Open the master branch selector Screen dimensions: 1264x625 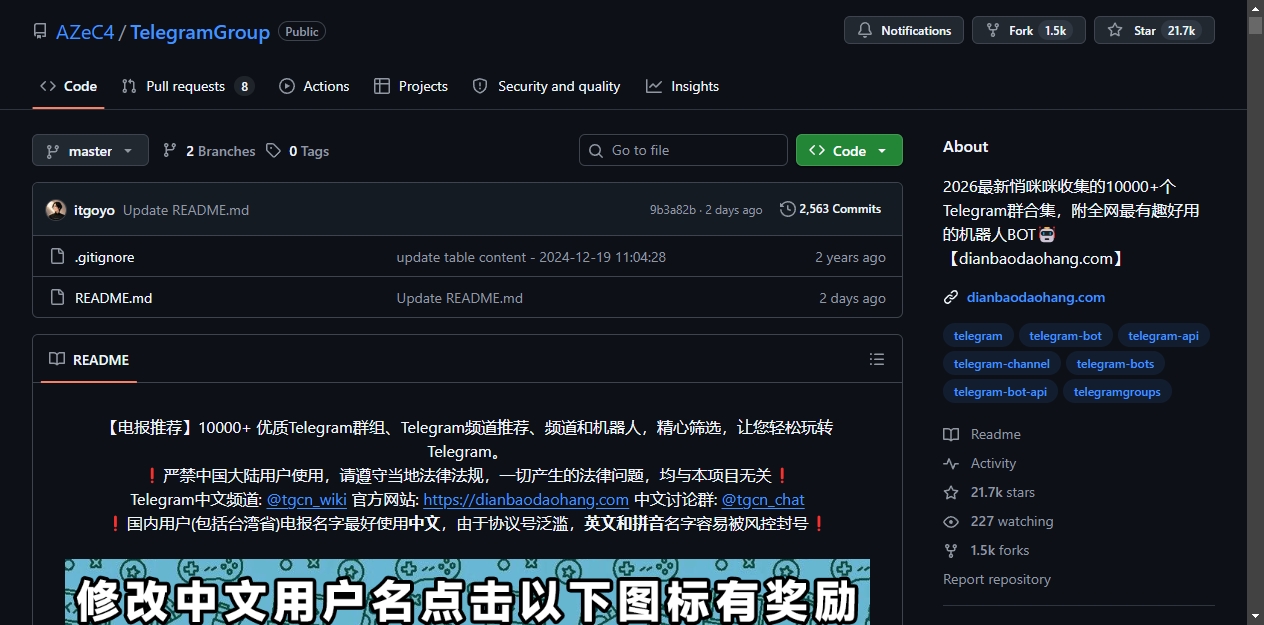(90, 150)
